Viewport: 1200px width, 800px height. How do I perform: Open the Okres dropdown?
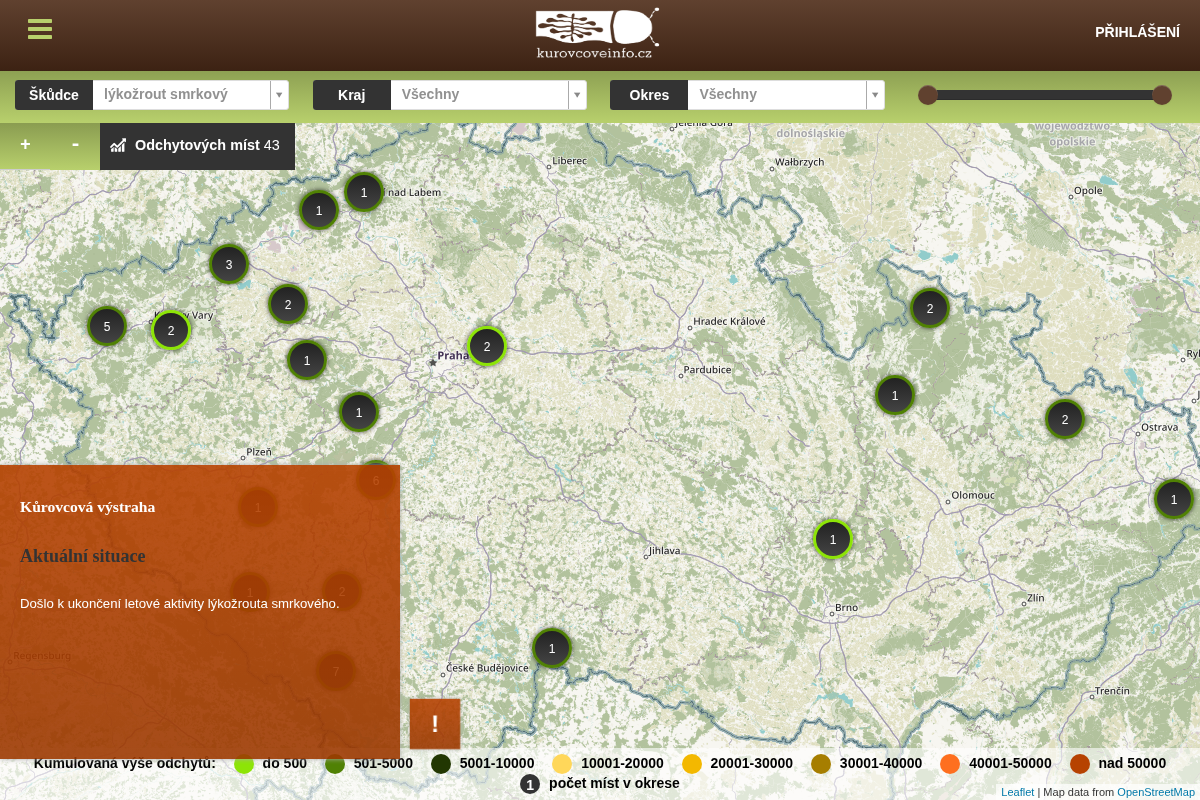[x=786, y=95]
